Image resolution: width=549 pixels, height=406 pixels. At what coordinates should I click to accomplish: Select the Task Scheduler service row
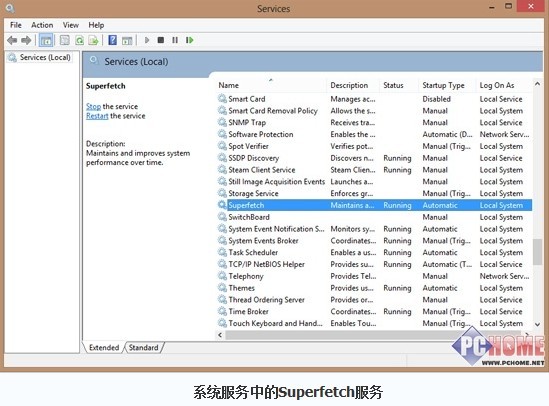pyautogui.click(x=374, y=253)
